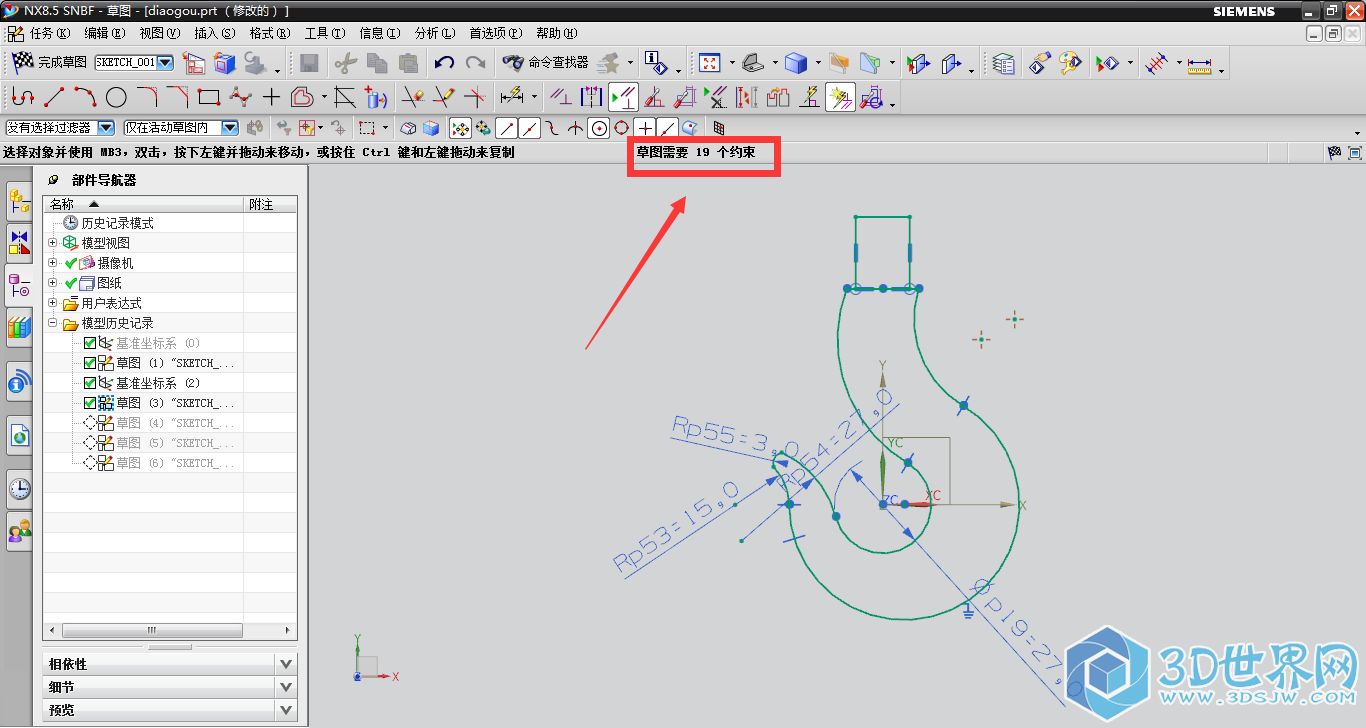Select the Point (plus) sketch tool

[271, 97]
